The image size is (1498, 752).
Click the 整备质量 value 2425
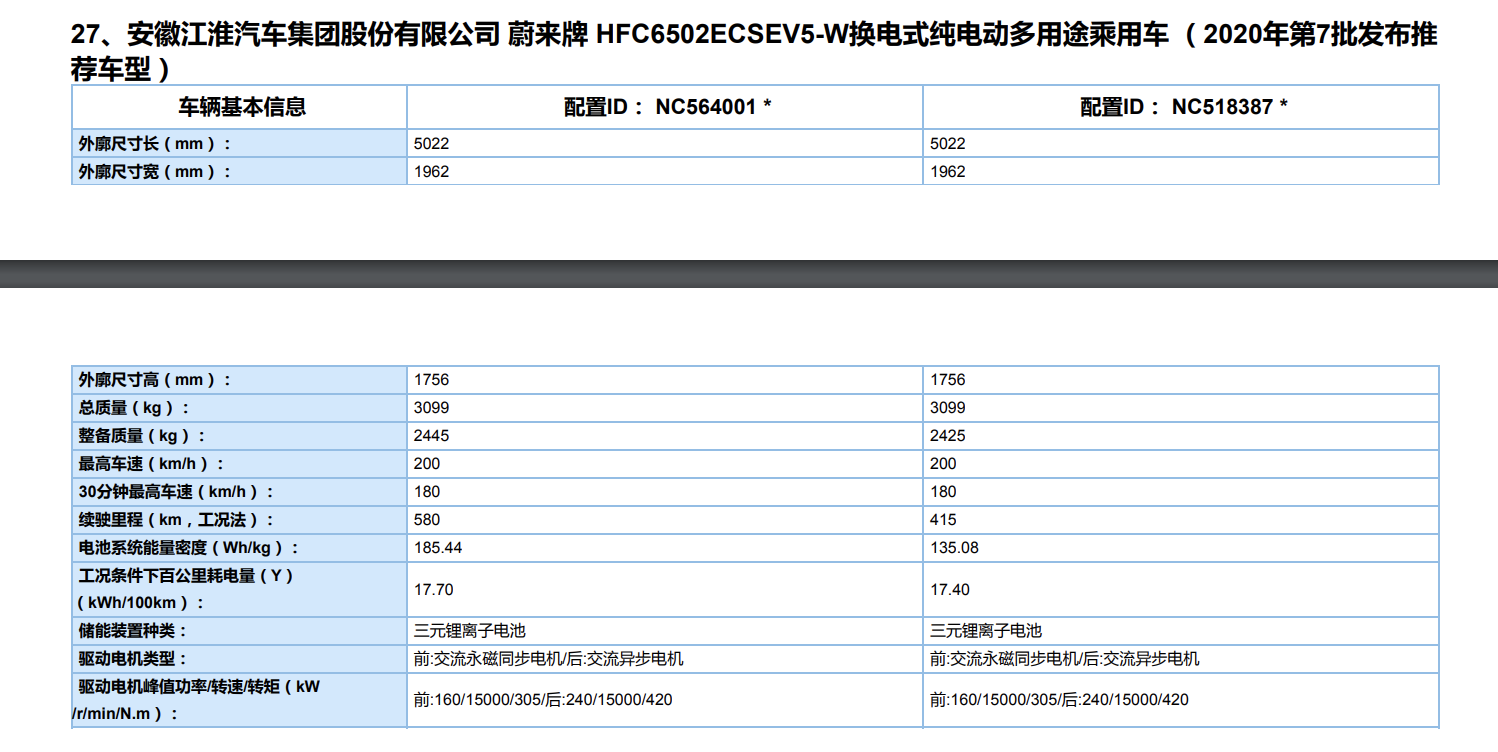click(x=948, y=436)
